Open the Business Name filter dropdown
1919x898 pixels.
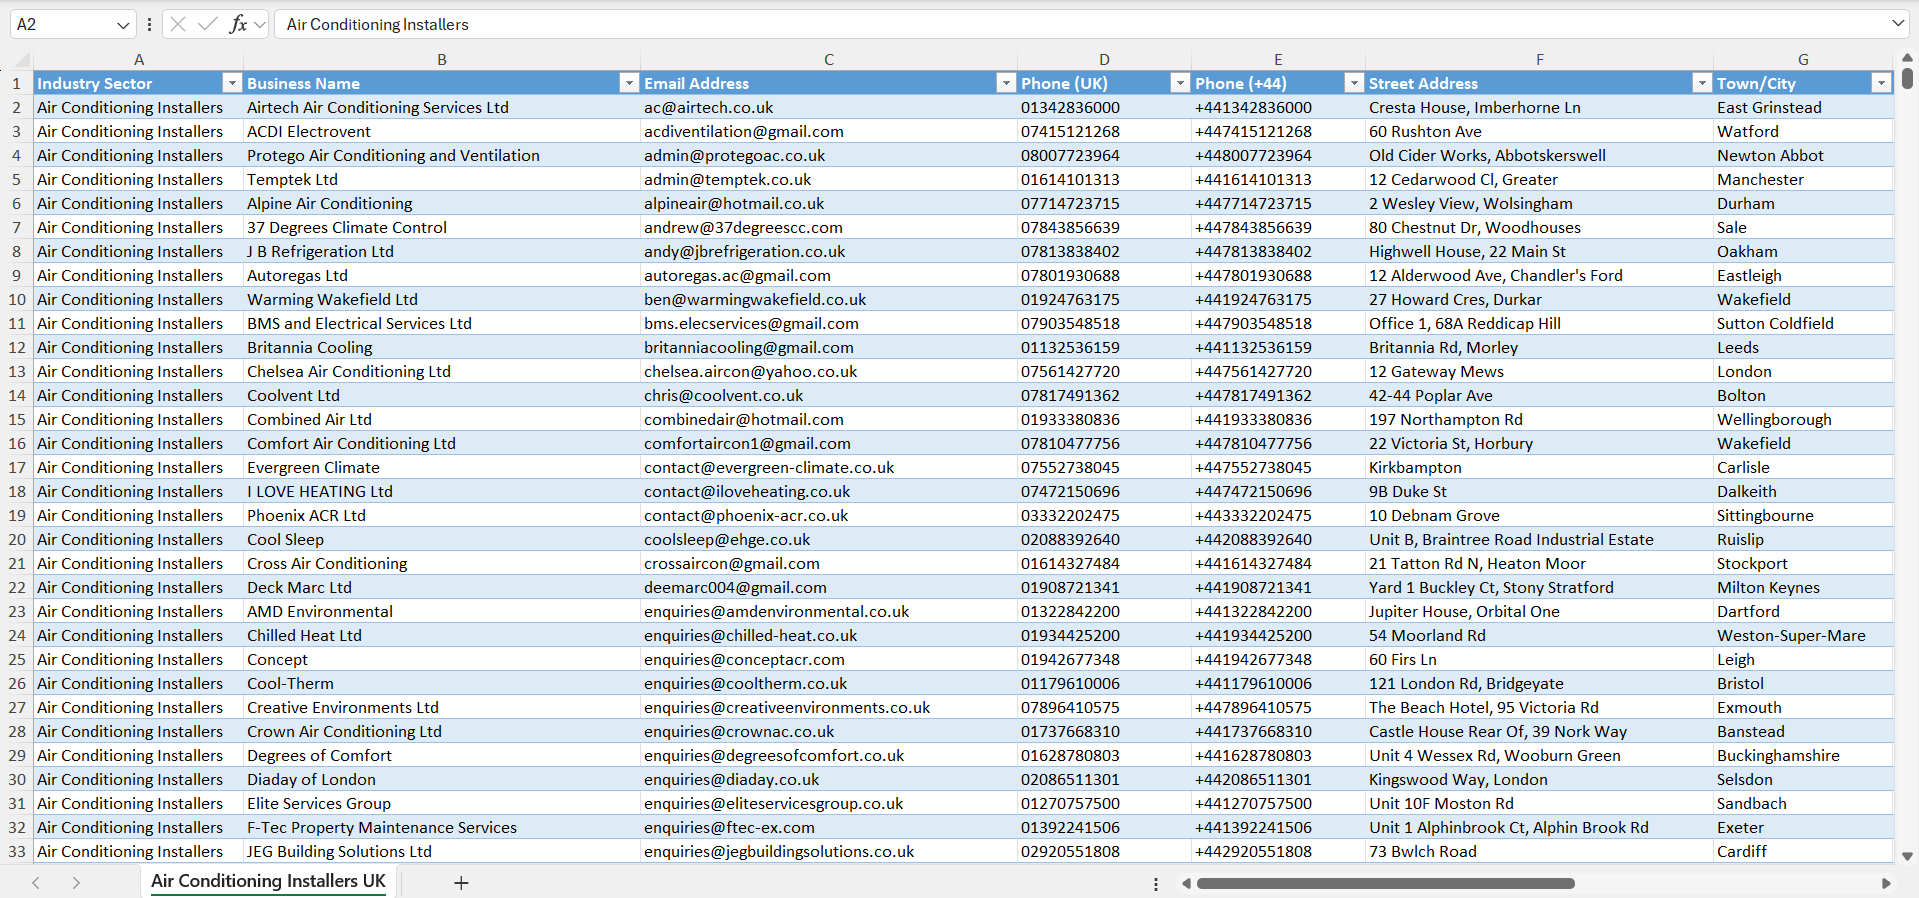(629, 83)
